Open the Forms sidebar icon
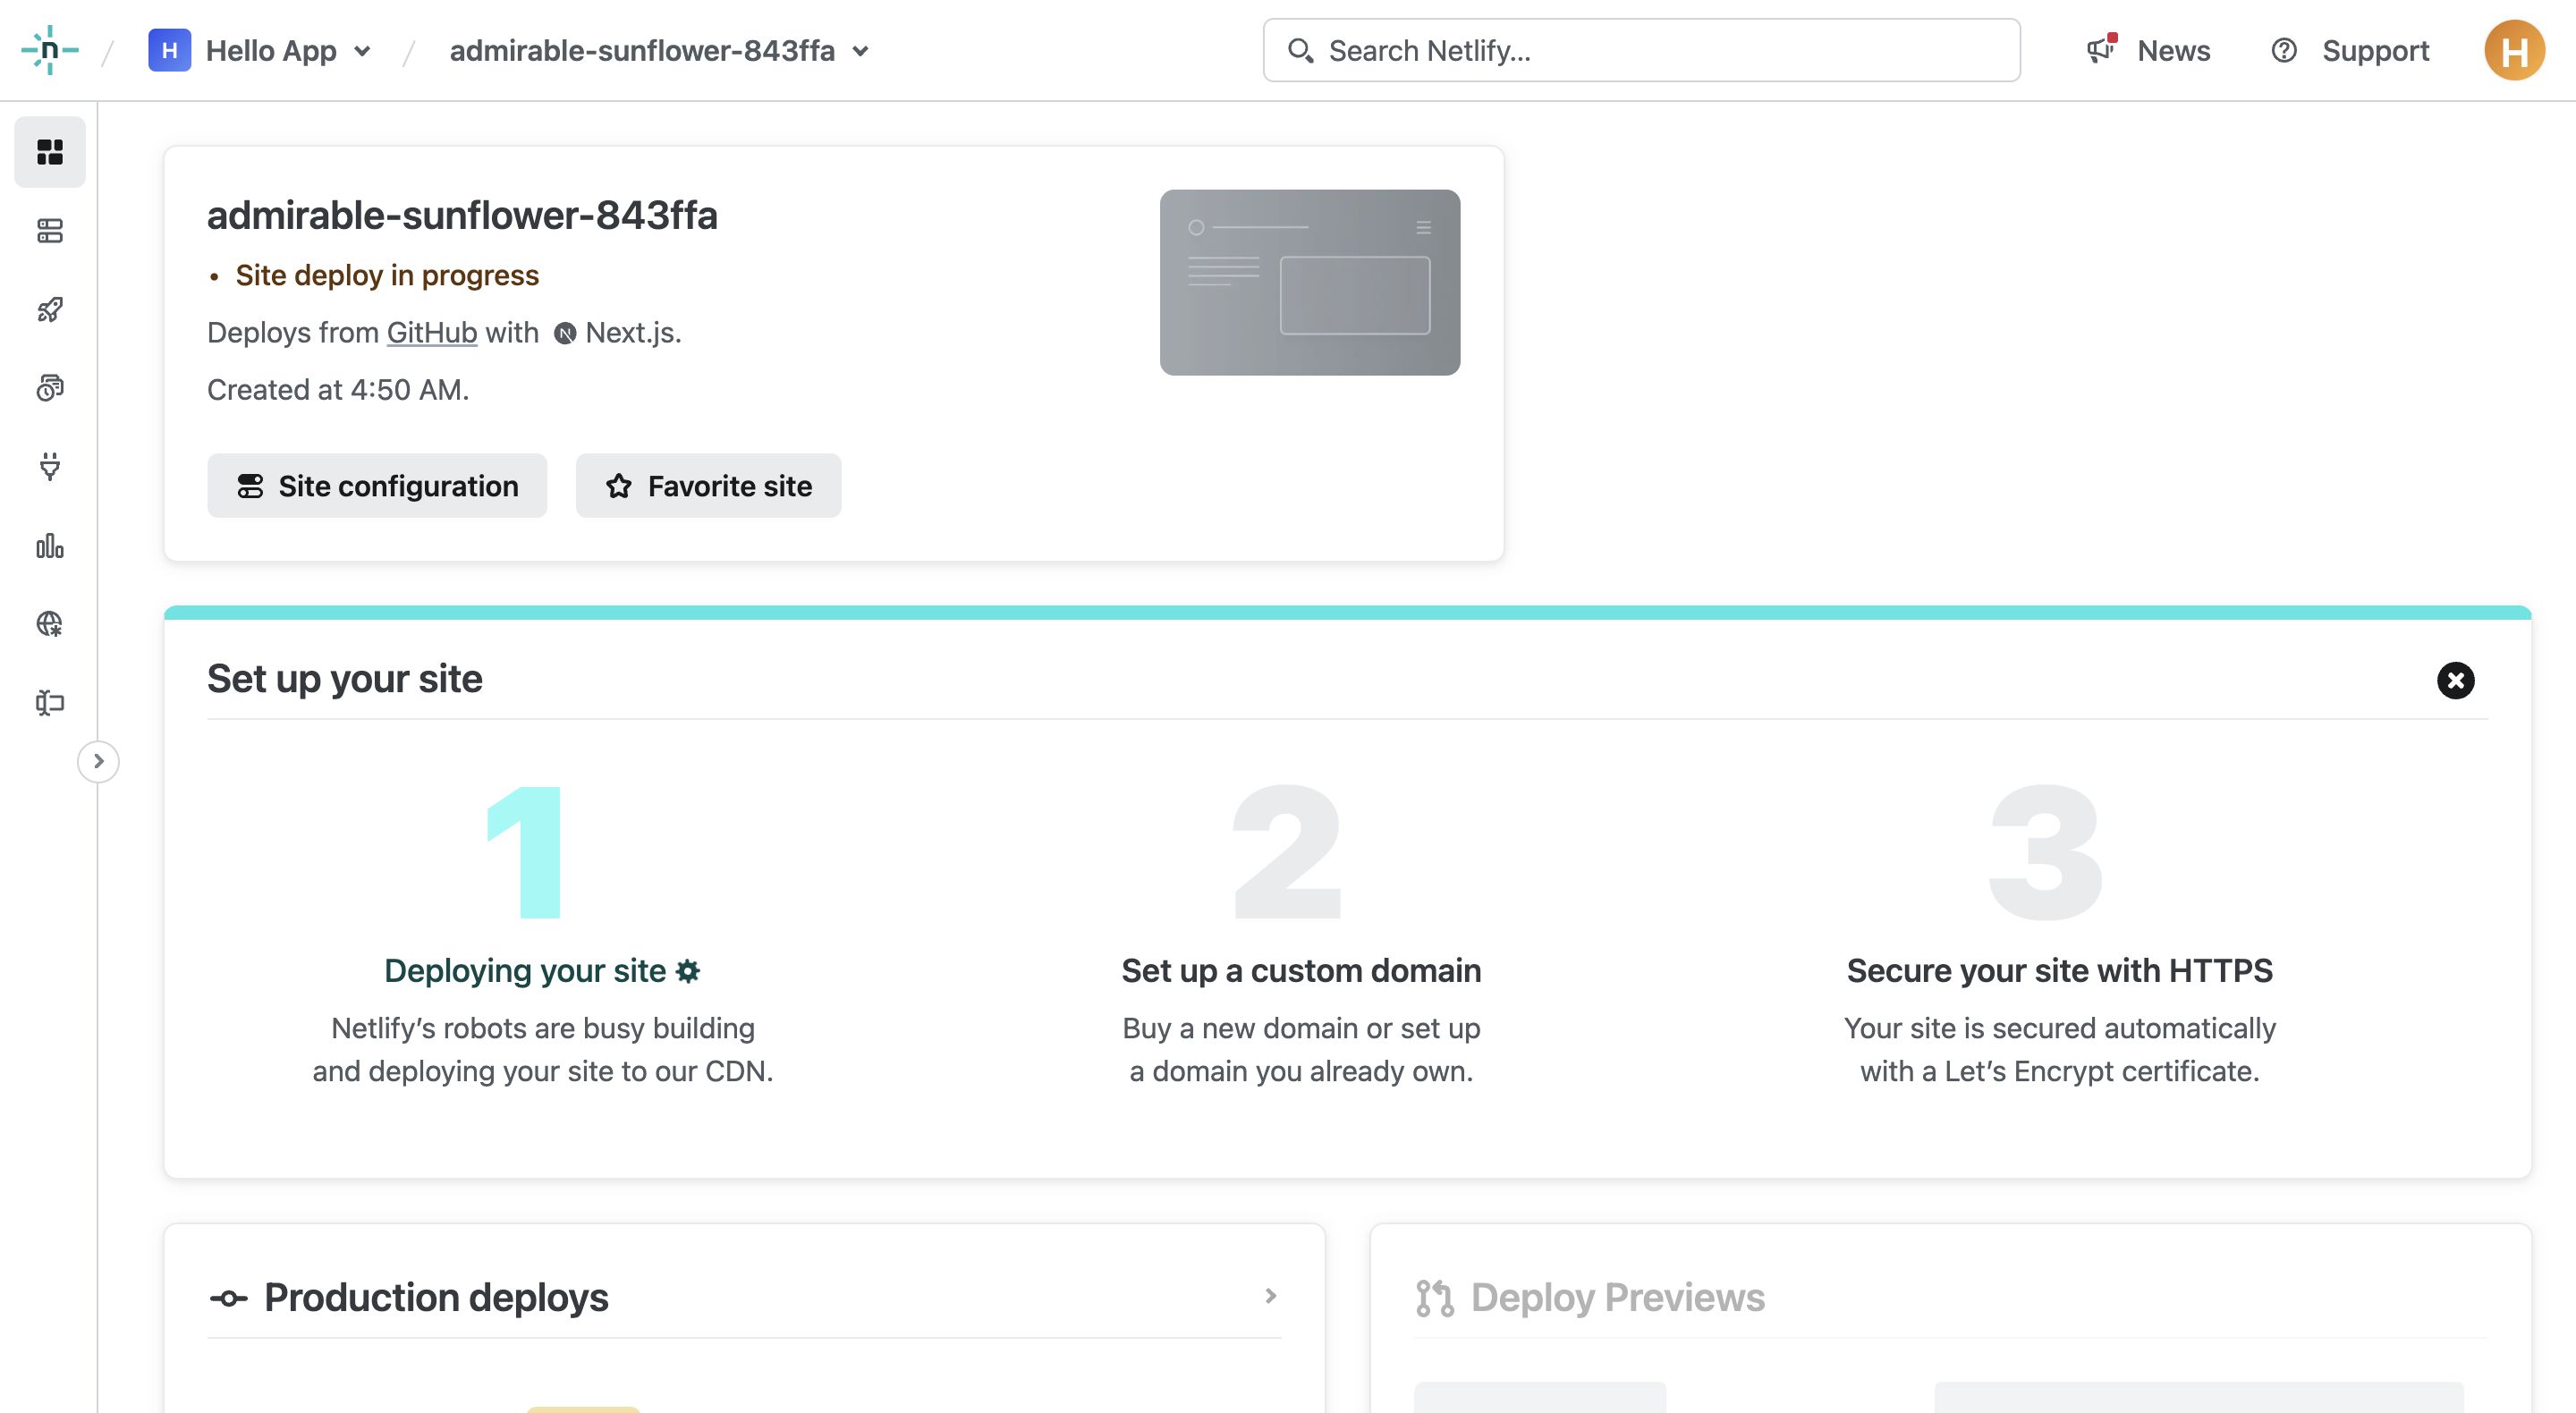Viewport: 2576px width, 1413px height. tap(50, 703)
